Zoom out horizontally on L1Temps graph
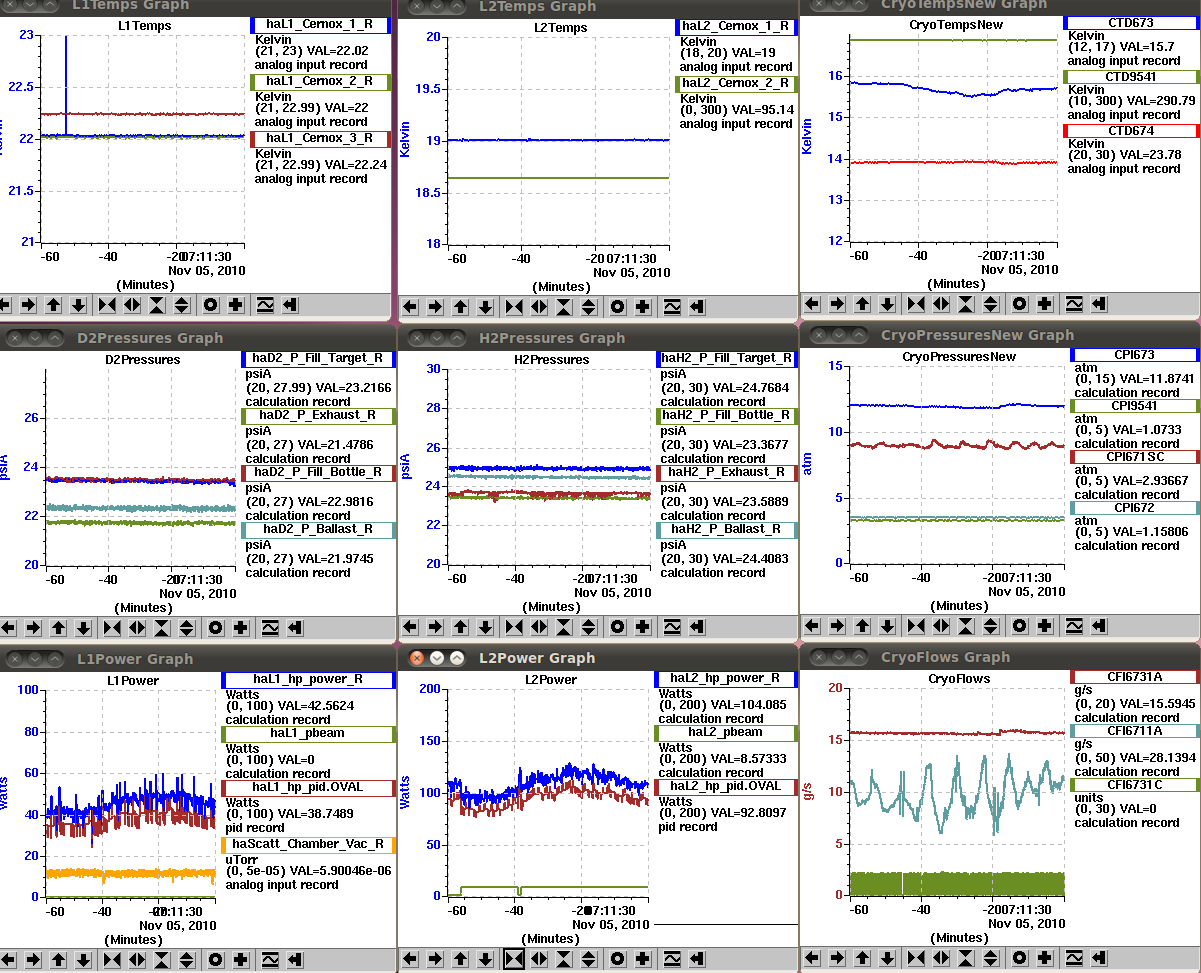1201x973 pixels. 132,305
